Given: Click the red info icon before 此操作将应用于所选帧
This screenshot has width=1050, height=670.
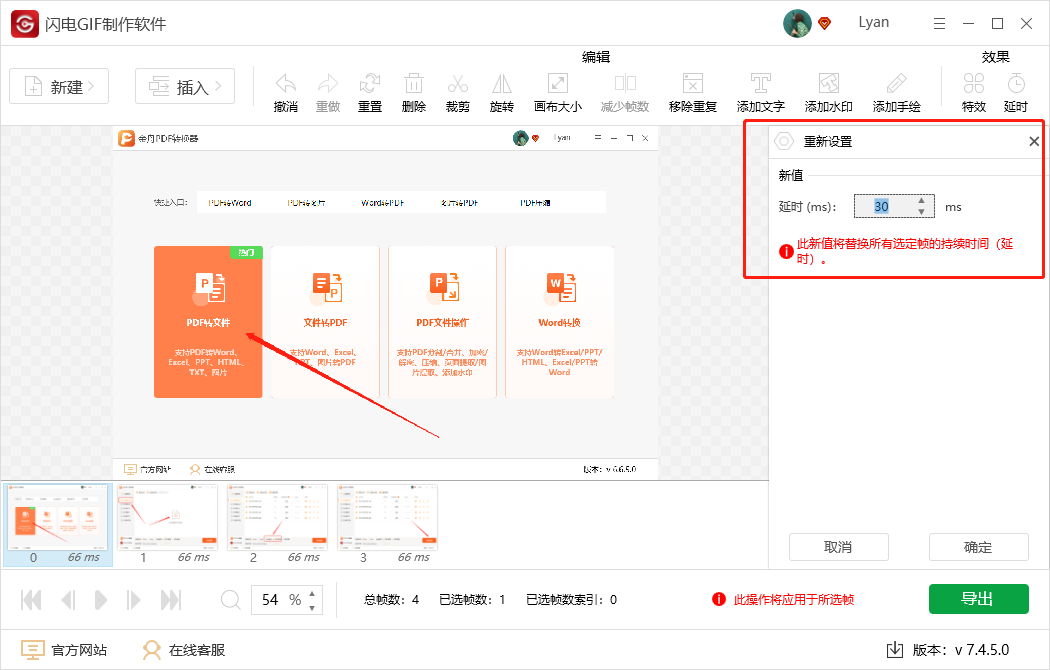Looking at the screenshot, I should [719, 599].
